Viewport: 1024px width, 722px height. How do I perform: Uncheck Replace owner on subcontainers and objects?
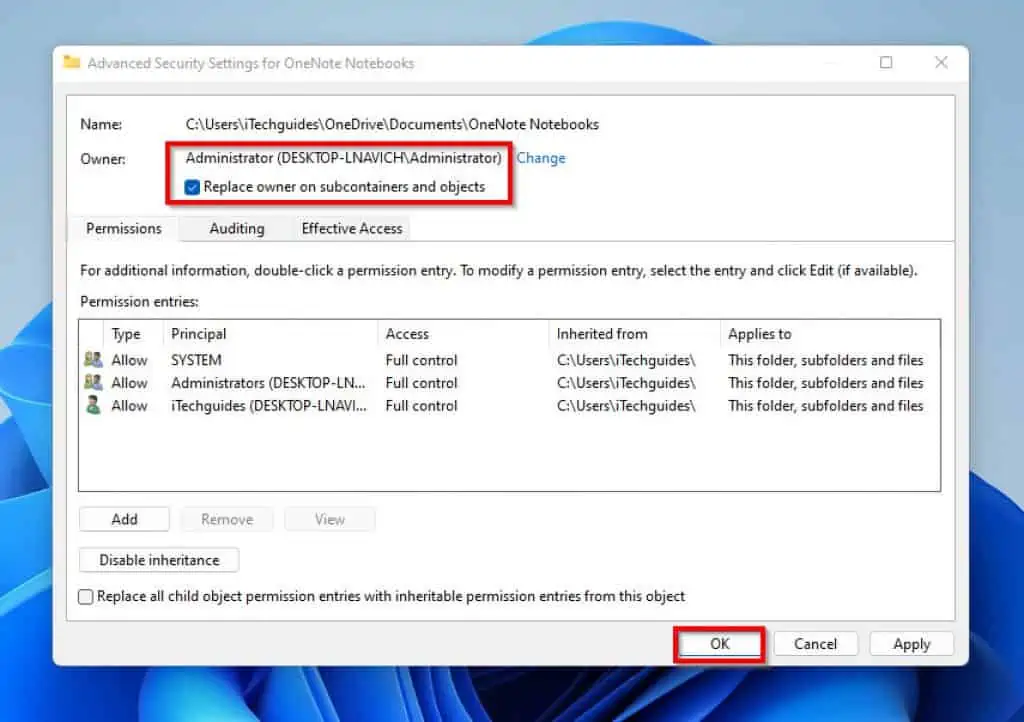(x=193, y=187)
